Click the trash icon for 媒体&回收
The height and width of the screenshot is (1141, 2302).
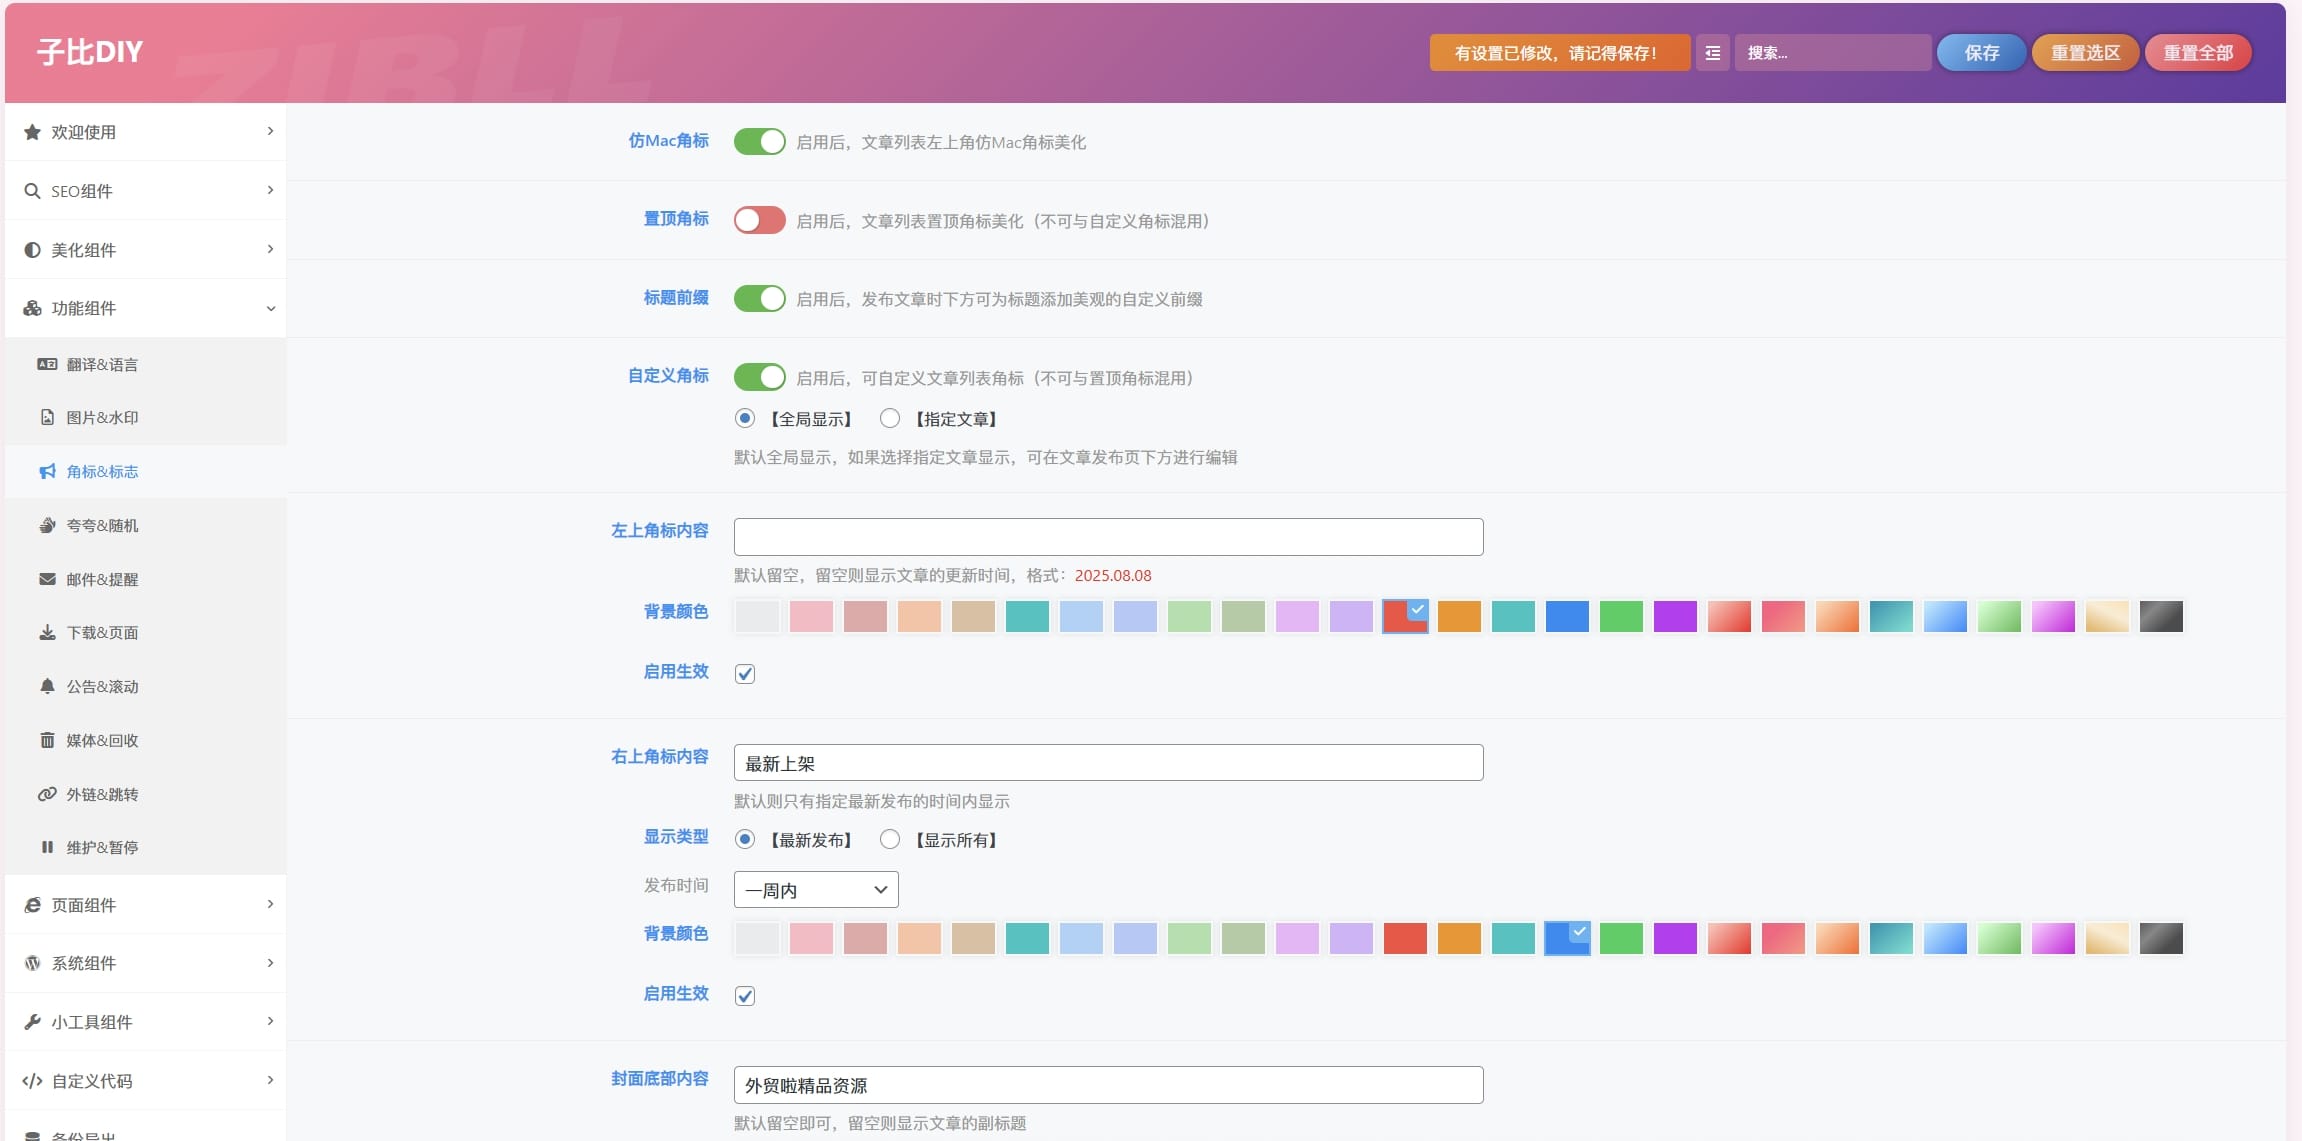[47, 740]
